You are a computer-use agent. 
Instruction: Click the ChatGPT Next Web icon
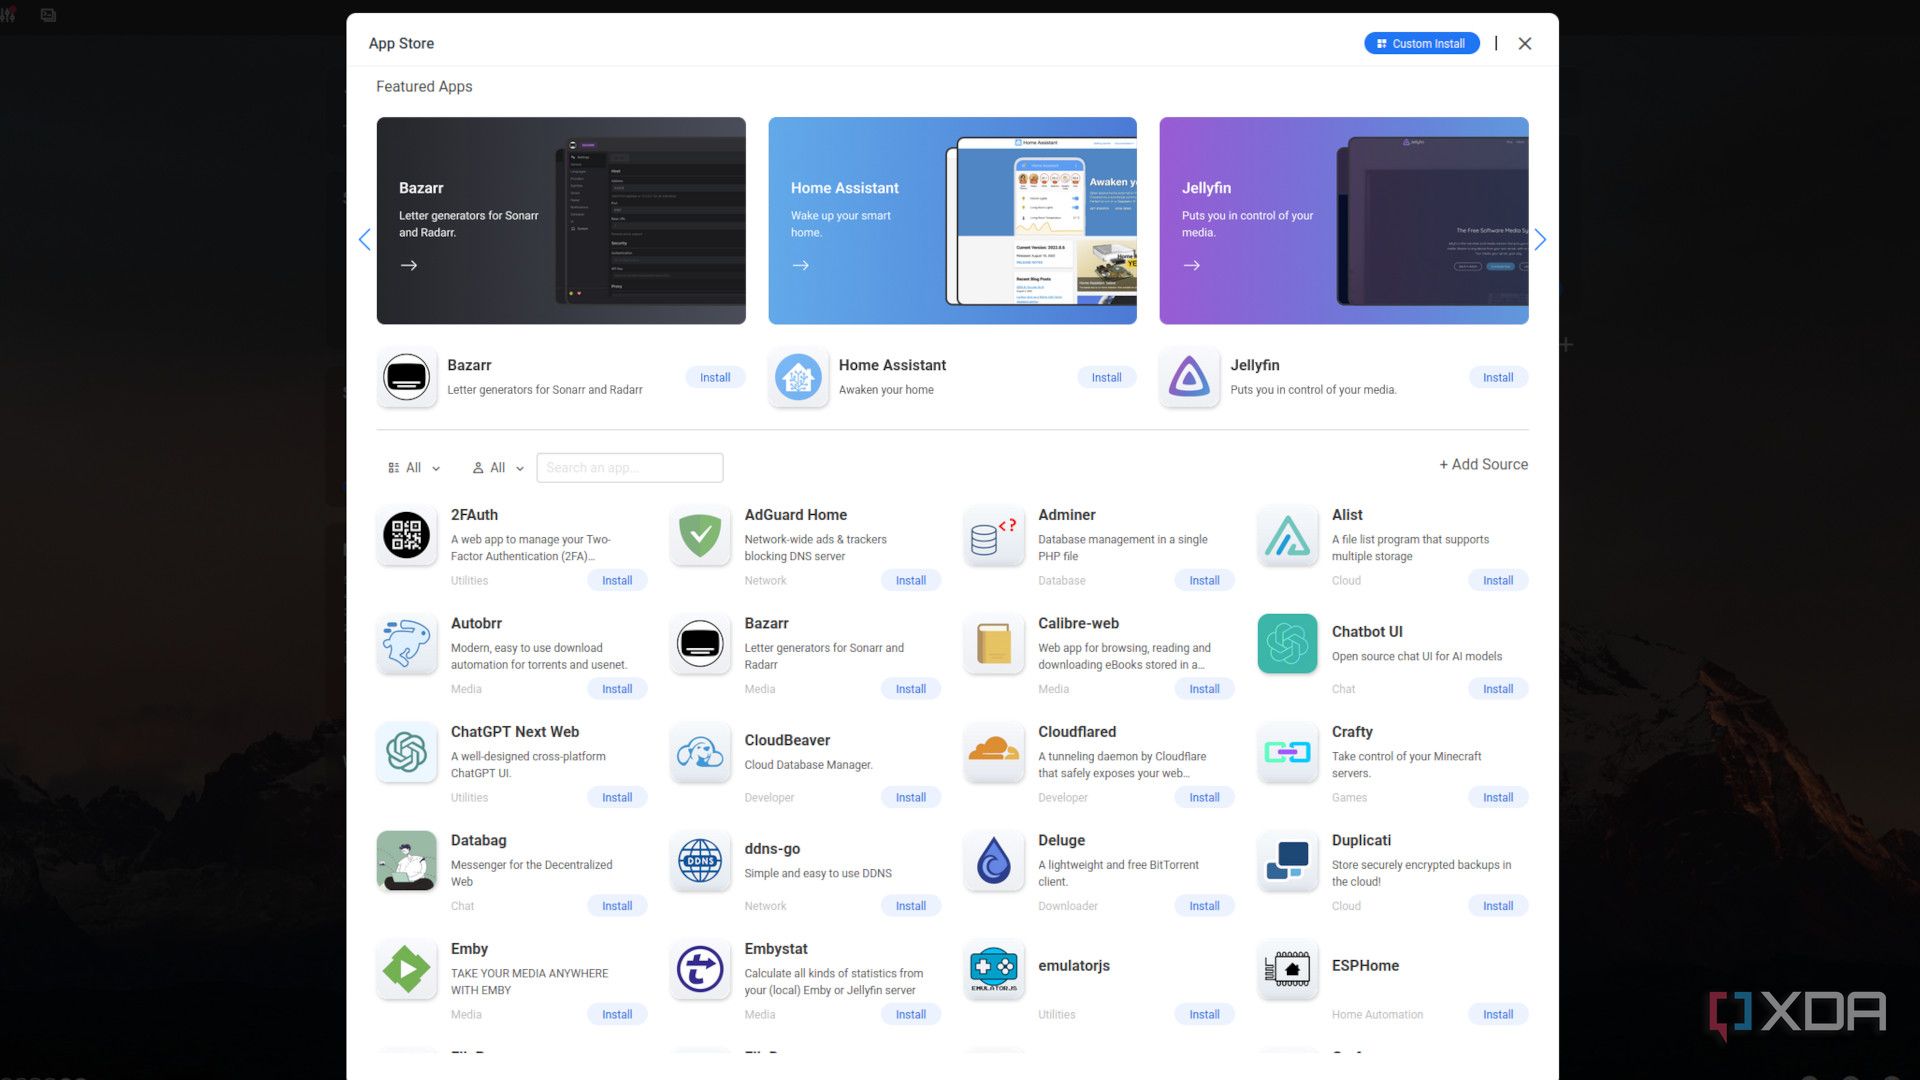406,753
